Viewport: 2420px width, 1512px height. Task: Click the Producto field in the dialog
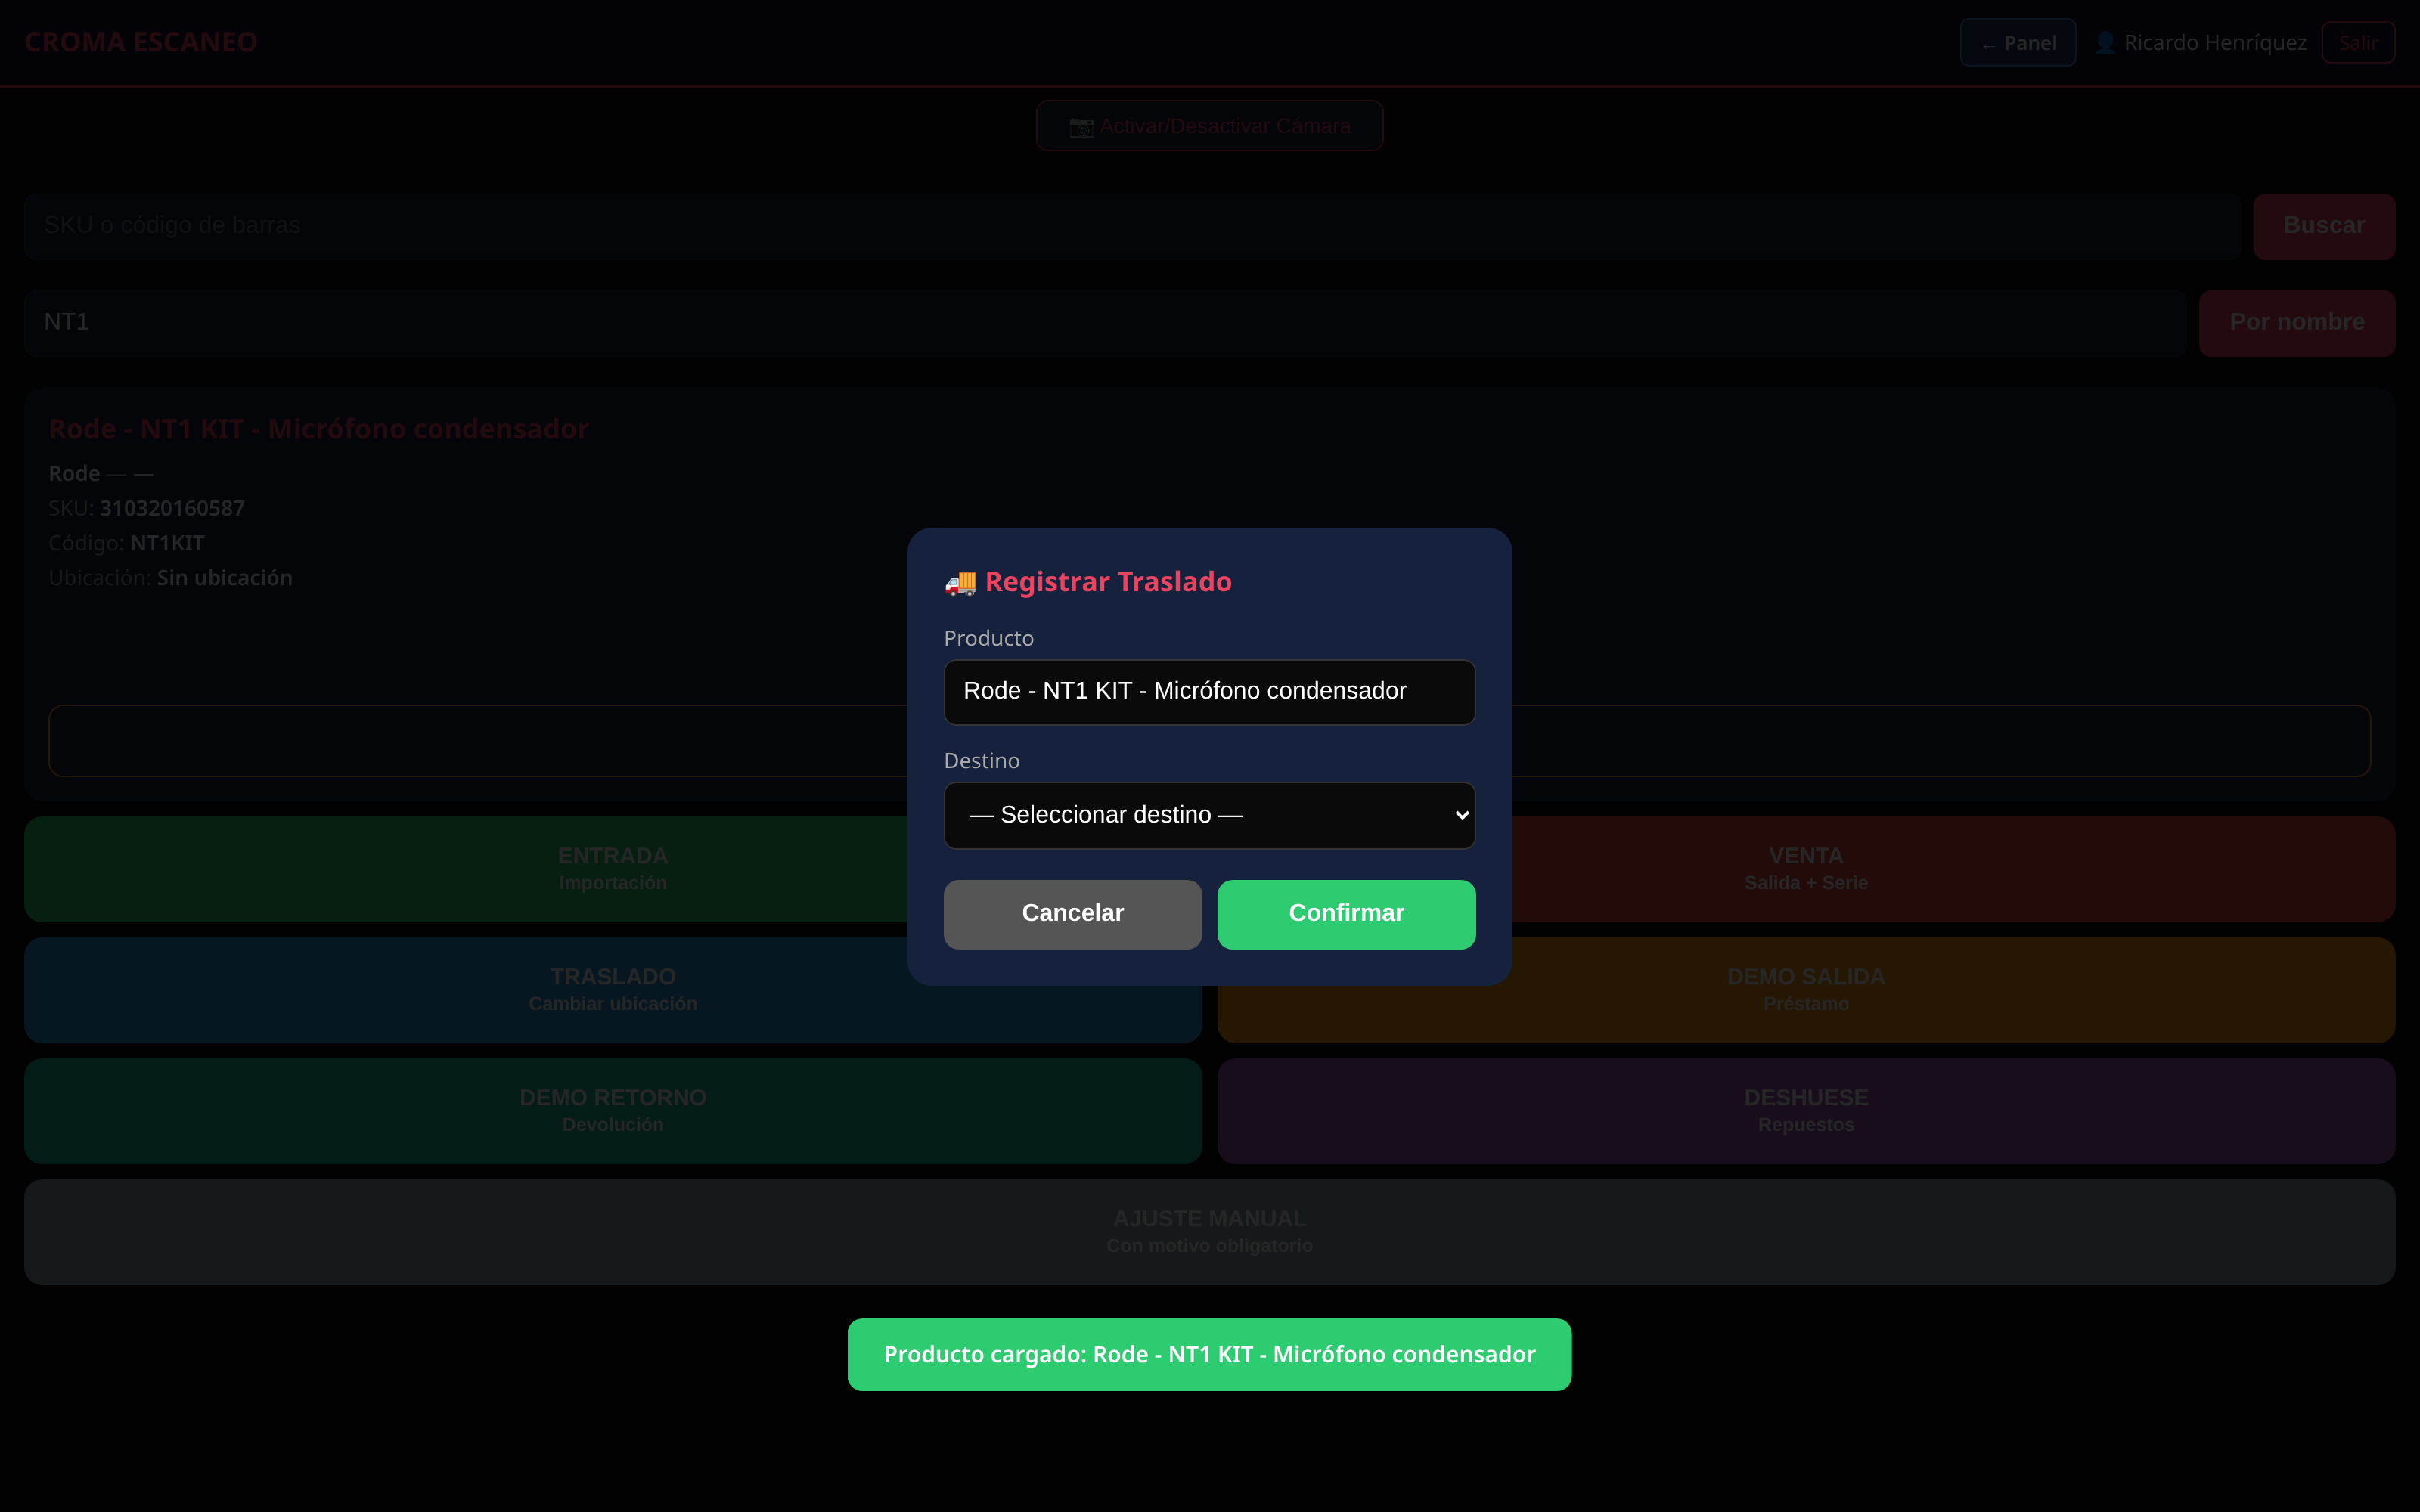coord(1209,692)
